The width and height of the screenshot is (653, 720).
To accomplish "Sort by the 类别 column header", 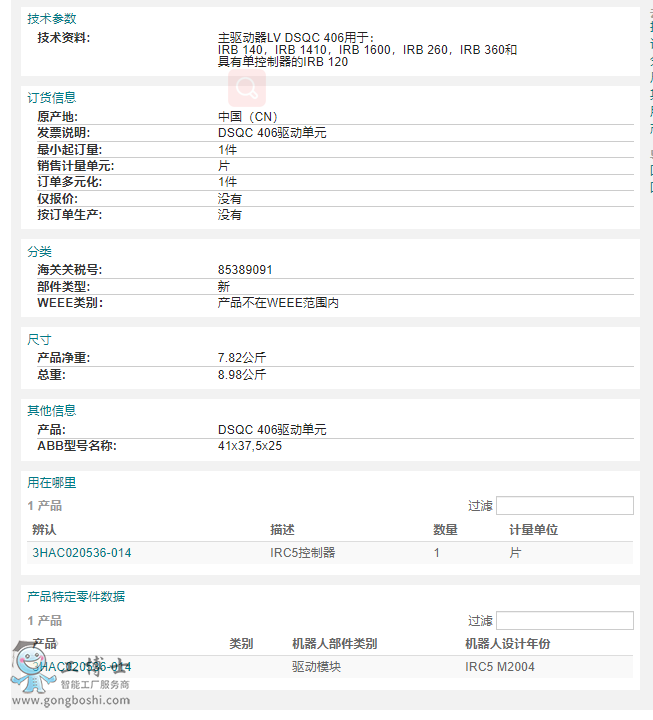I will point(241,644).
